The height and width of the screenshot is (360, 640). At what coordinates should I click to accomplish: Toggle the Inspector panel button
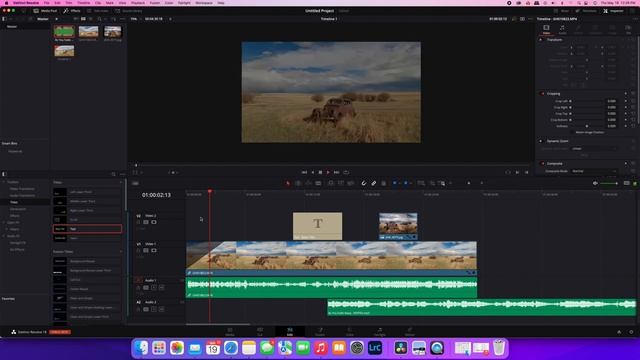pyautogui.click(x=614, y=11)
